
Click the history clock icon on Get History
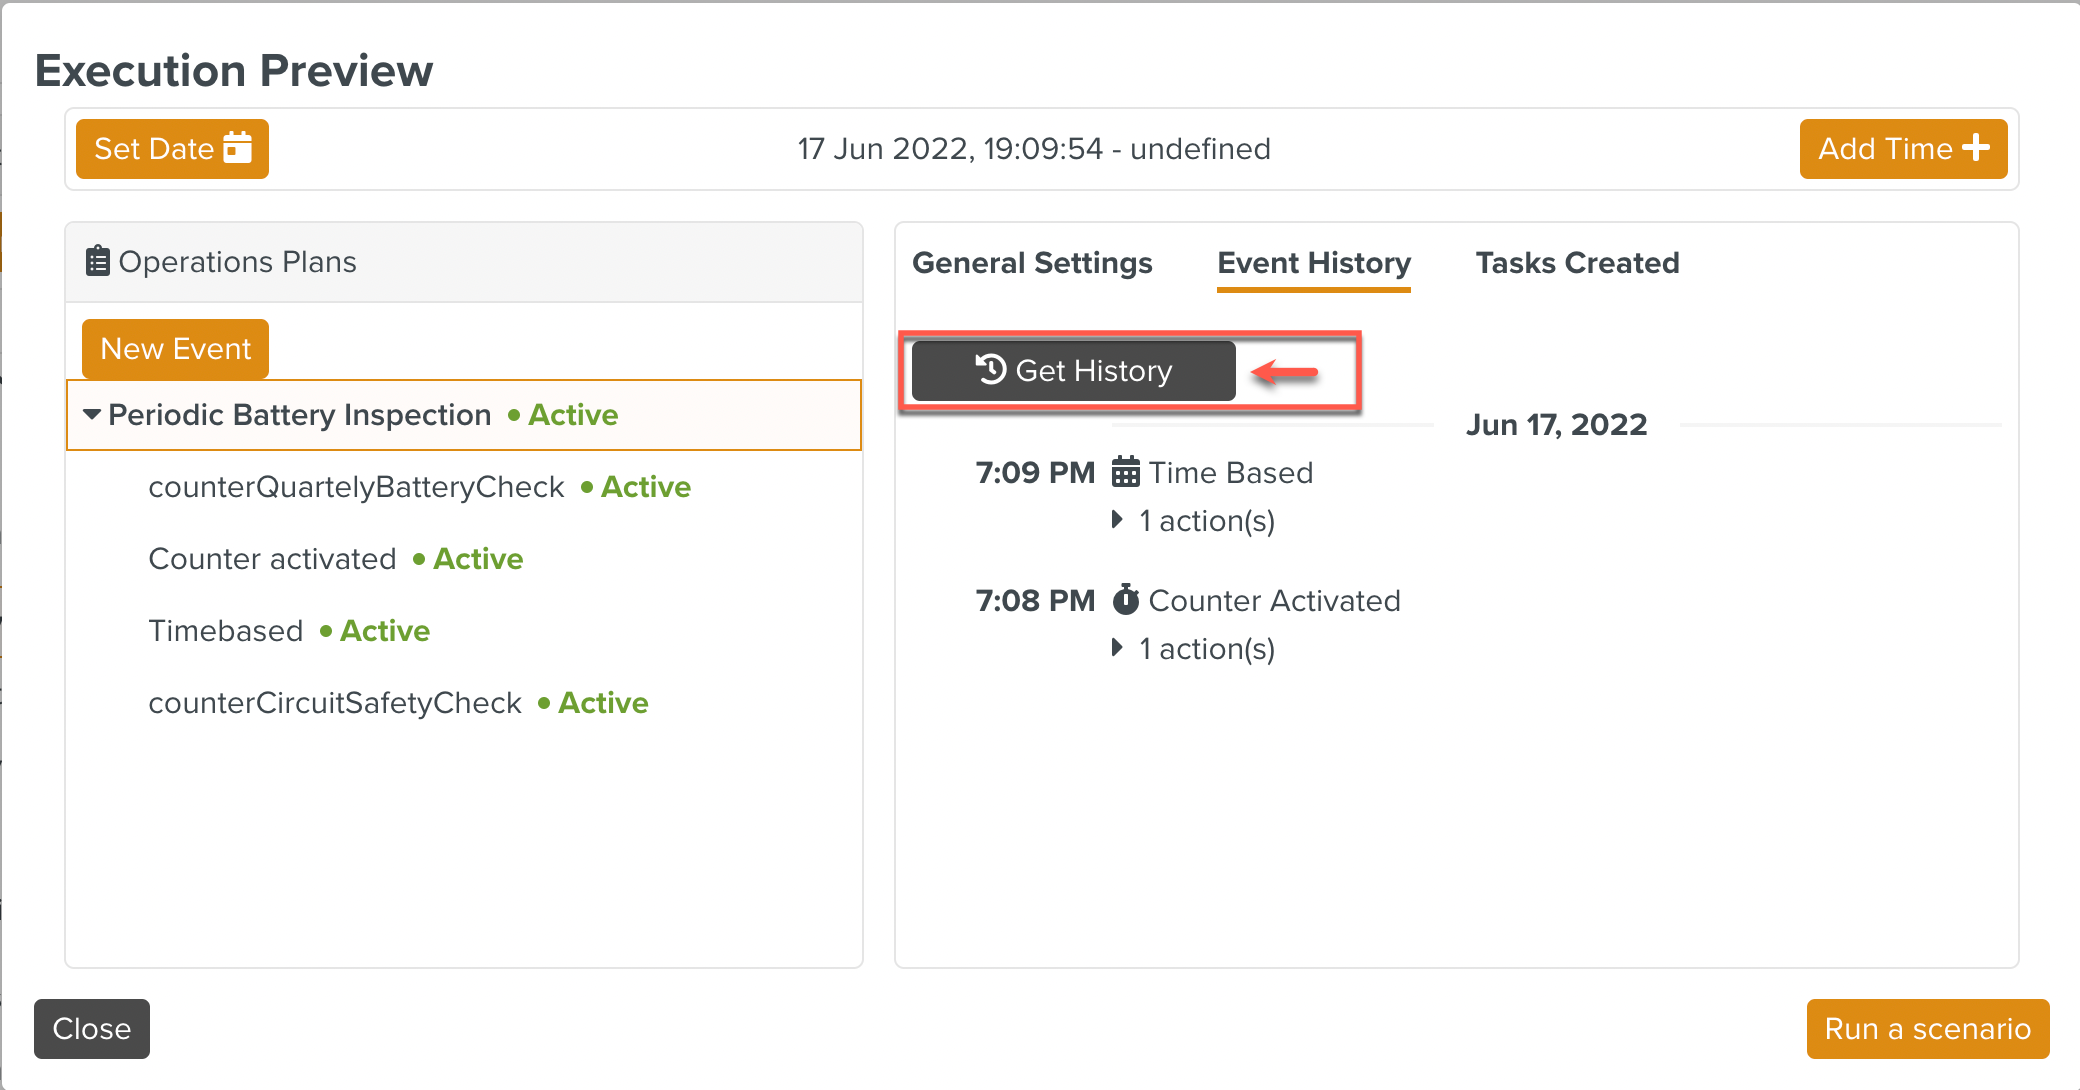[x=990, y=370]
